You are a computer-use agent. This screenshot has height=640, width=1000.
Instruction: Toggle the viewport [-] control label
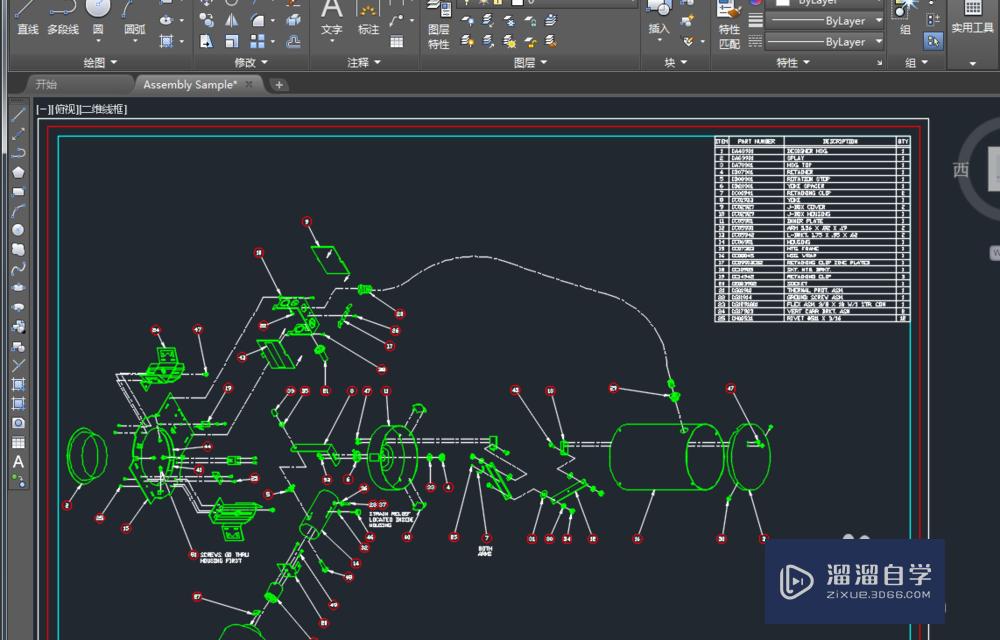(41, 110)
